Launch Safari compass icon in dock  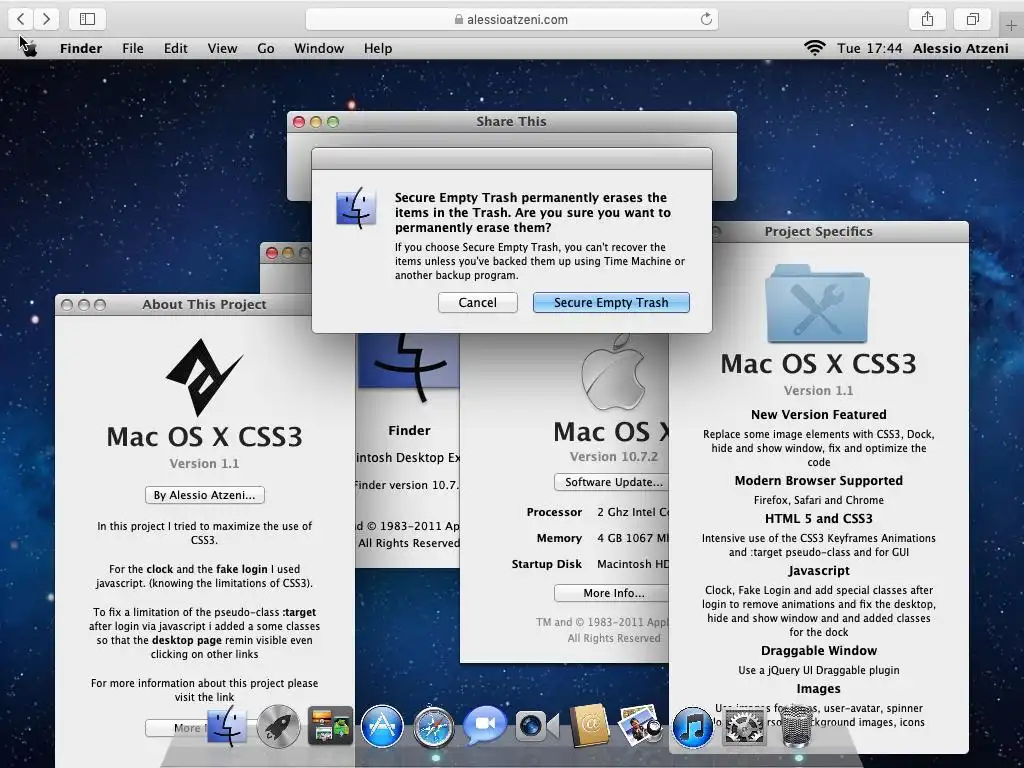(x=433, y=726)
